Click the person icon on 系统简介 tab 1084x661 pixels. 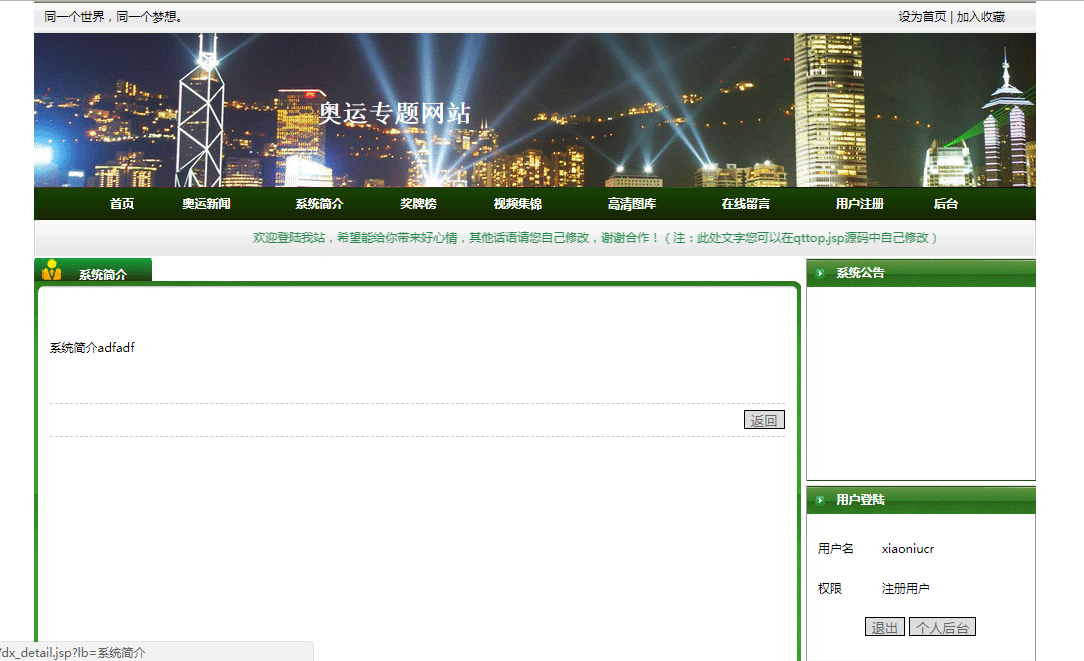pyautogui.click(x=52, y=270)
